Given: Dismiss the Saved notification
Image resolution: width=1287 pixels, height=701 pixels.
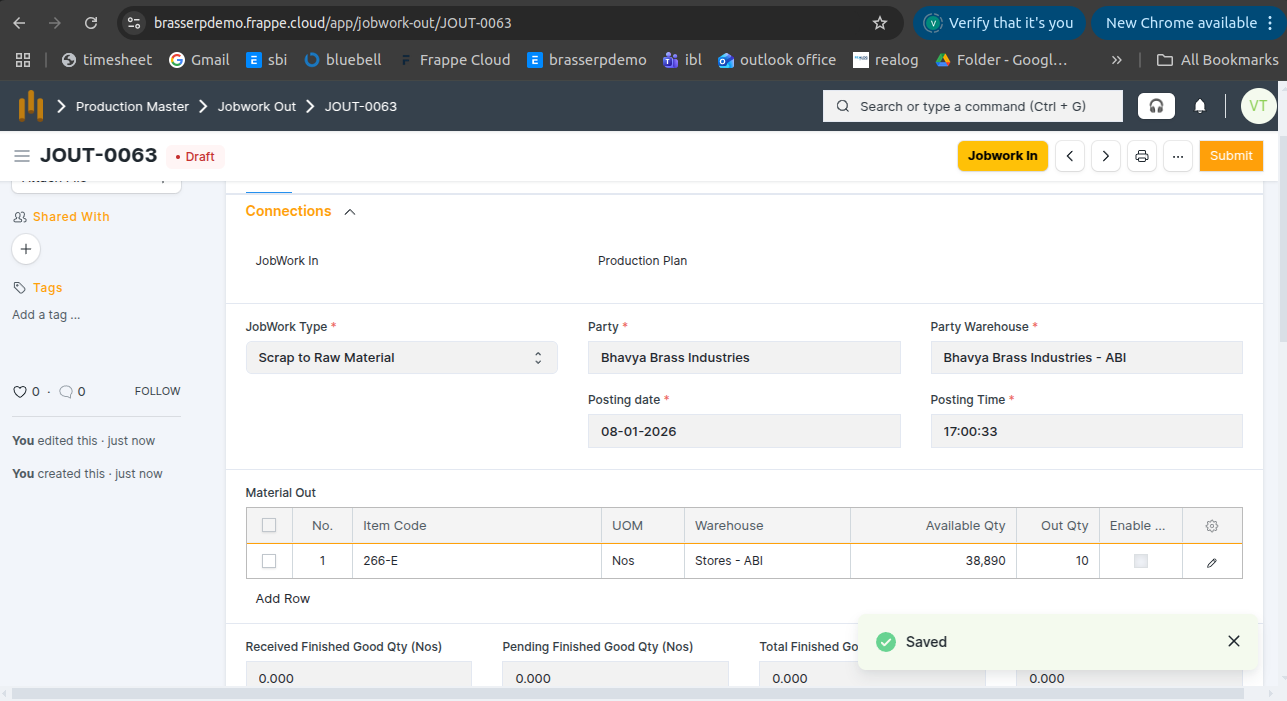Looking at the screenshot, I should (x=1234, y=641).
